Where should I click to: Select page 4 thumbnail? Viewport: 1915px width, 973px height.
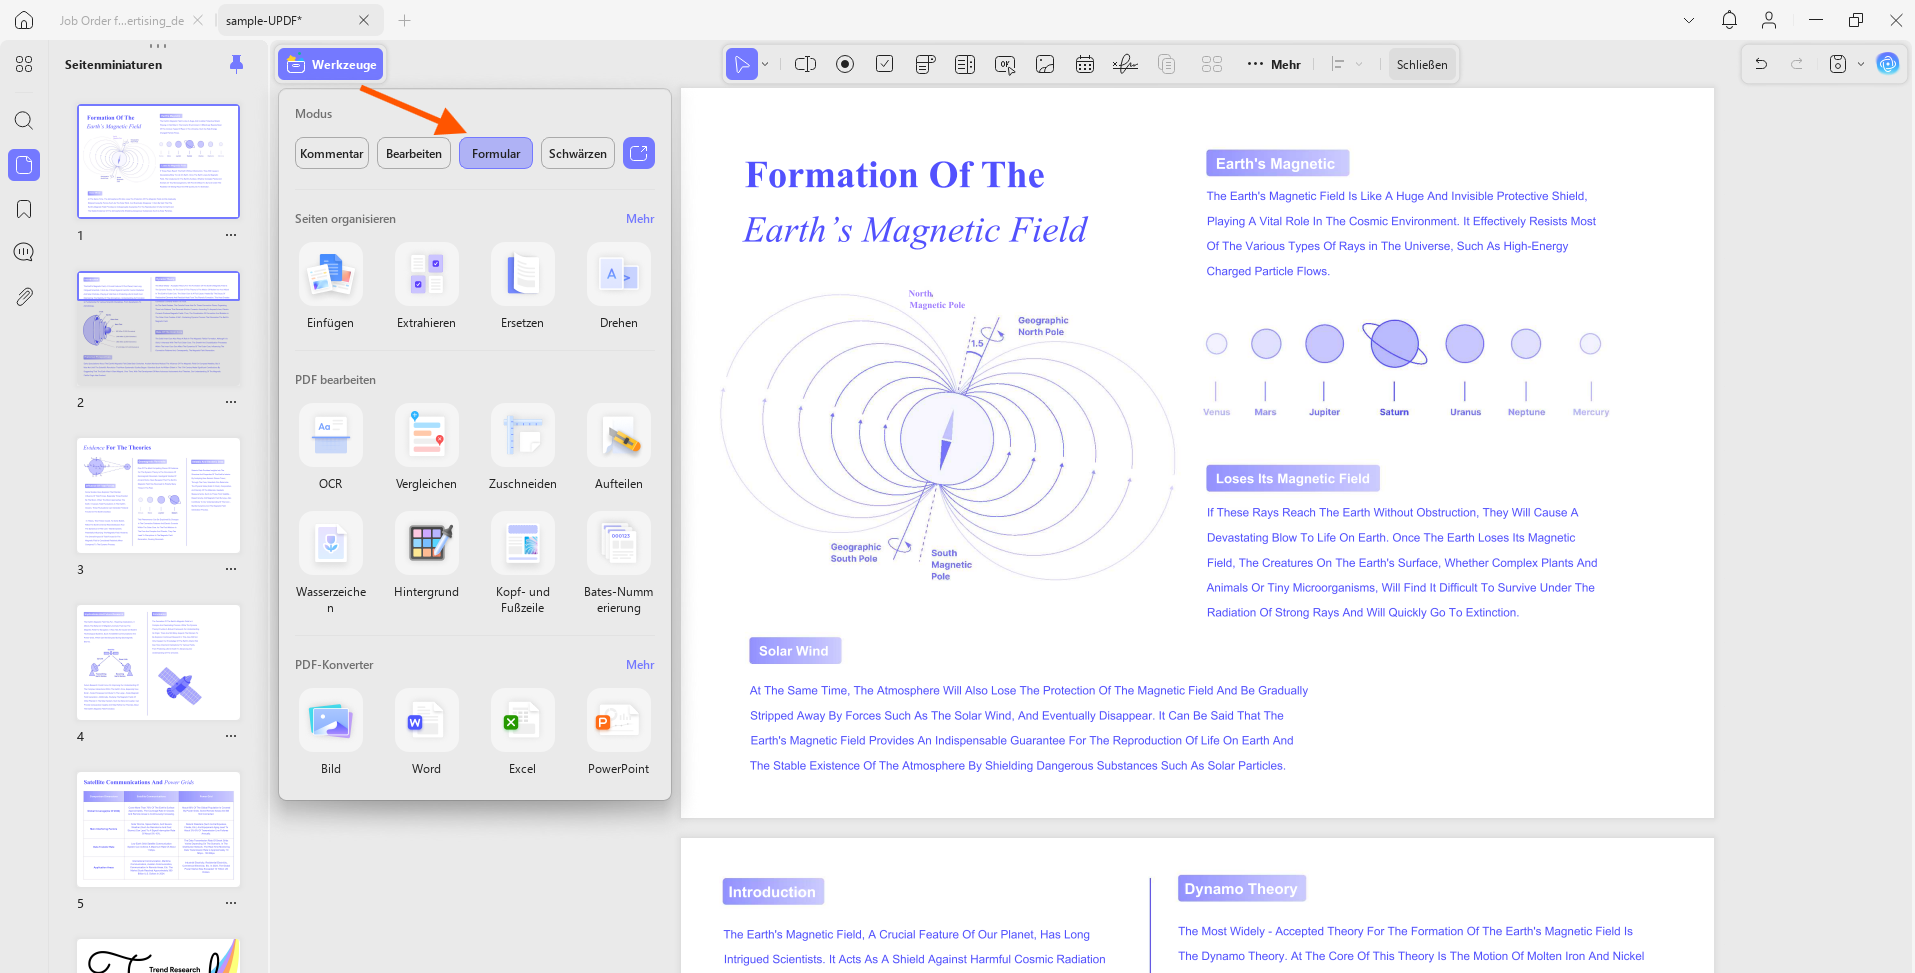pos(159,662)
